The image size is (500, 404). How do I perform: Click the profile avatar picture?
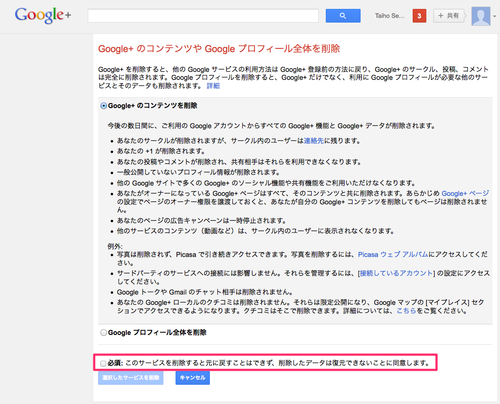[x=481, y=16]
